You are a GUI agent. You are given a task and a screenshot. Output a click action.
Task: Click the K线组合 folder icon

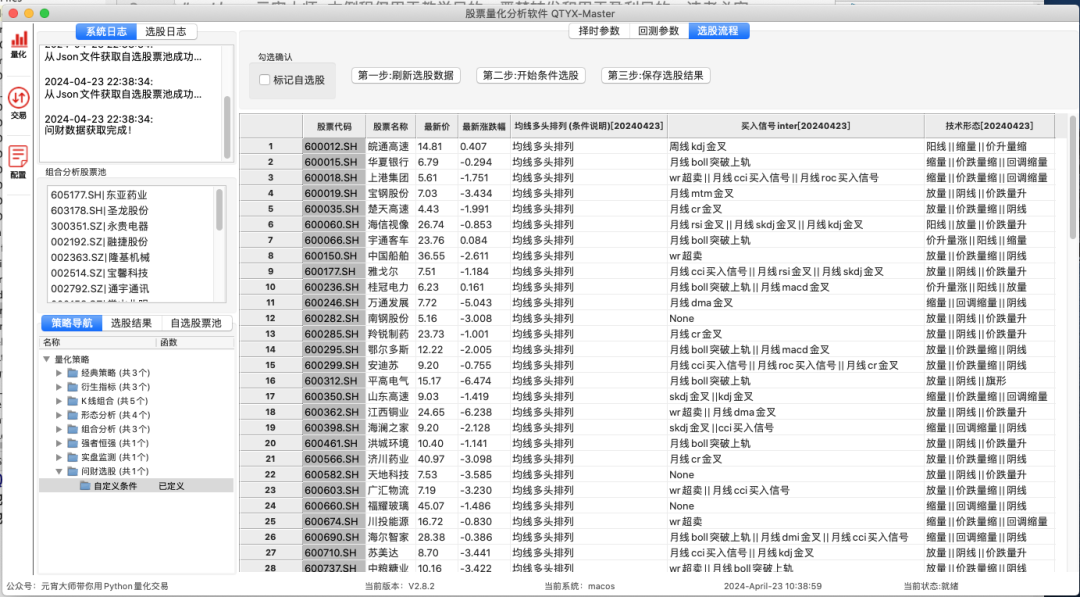(72, 401)
